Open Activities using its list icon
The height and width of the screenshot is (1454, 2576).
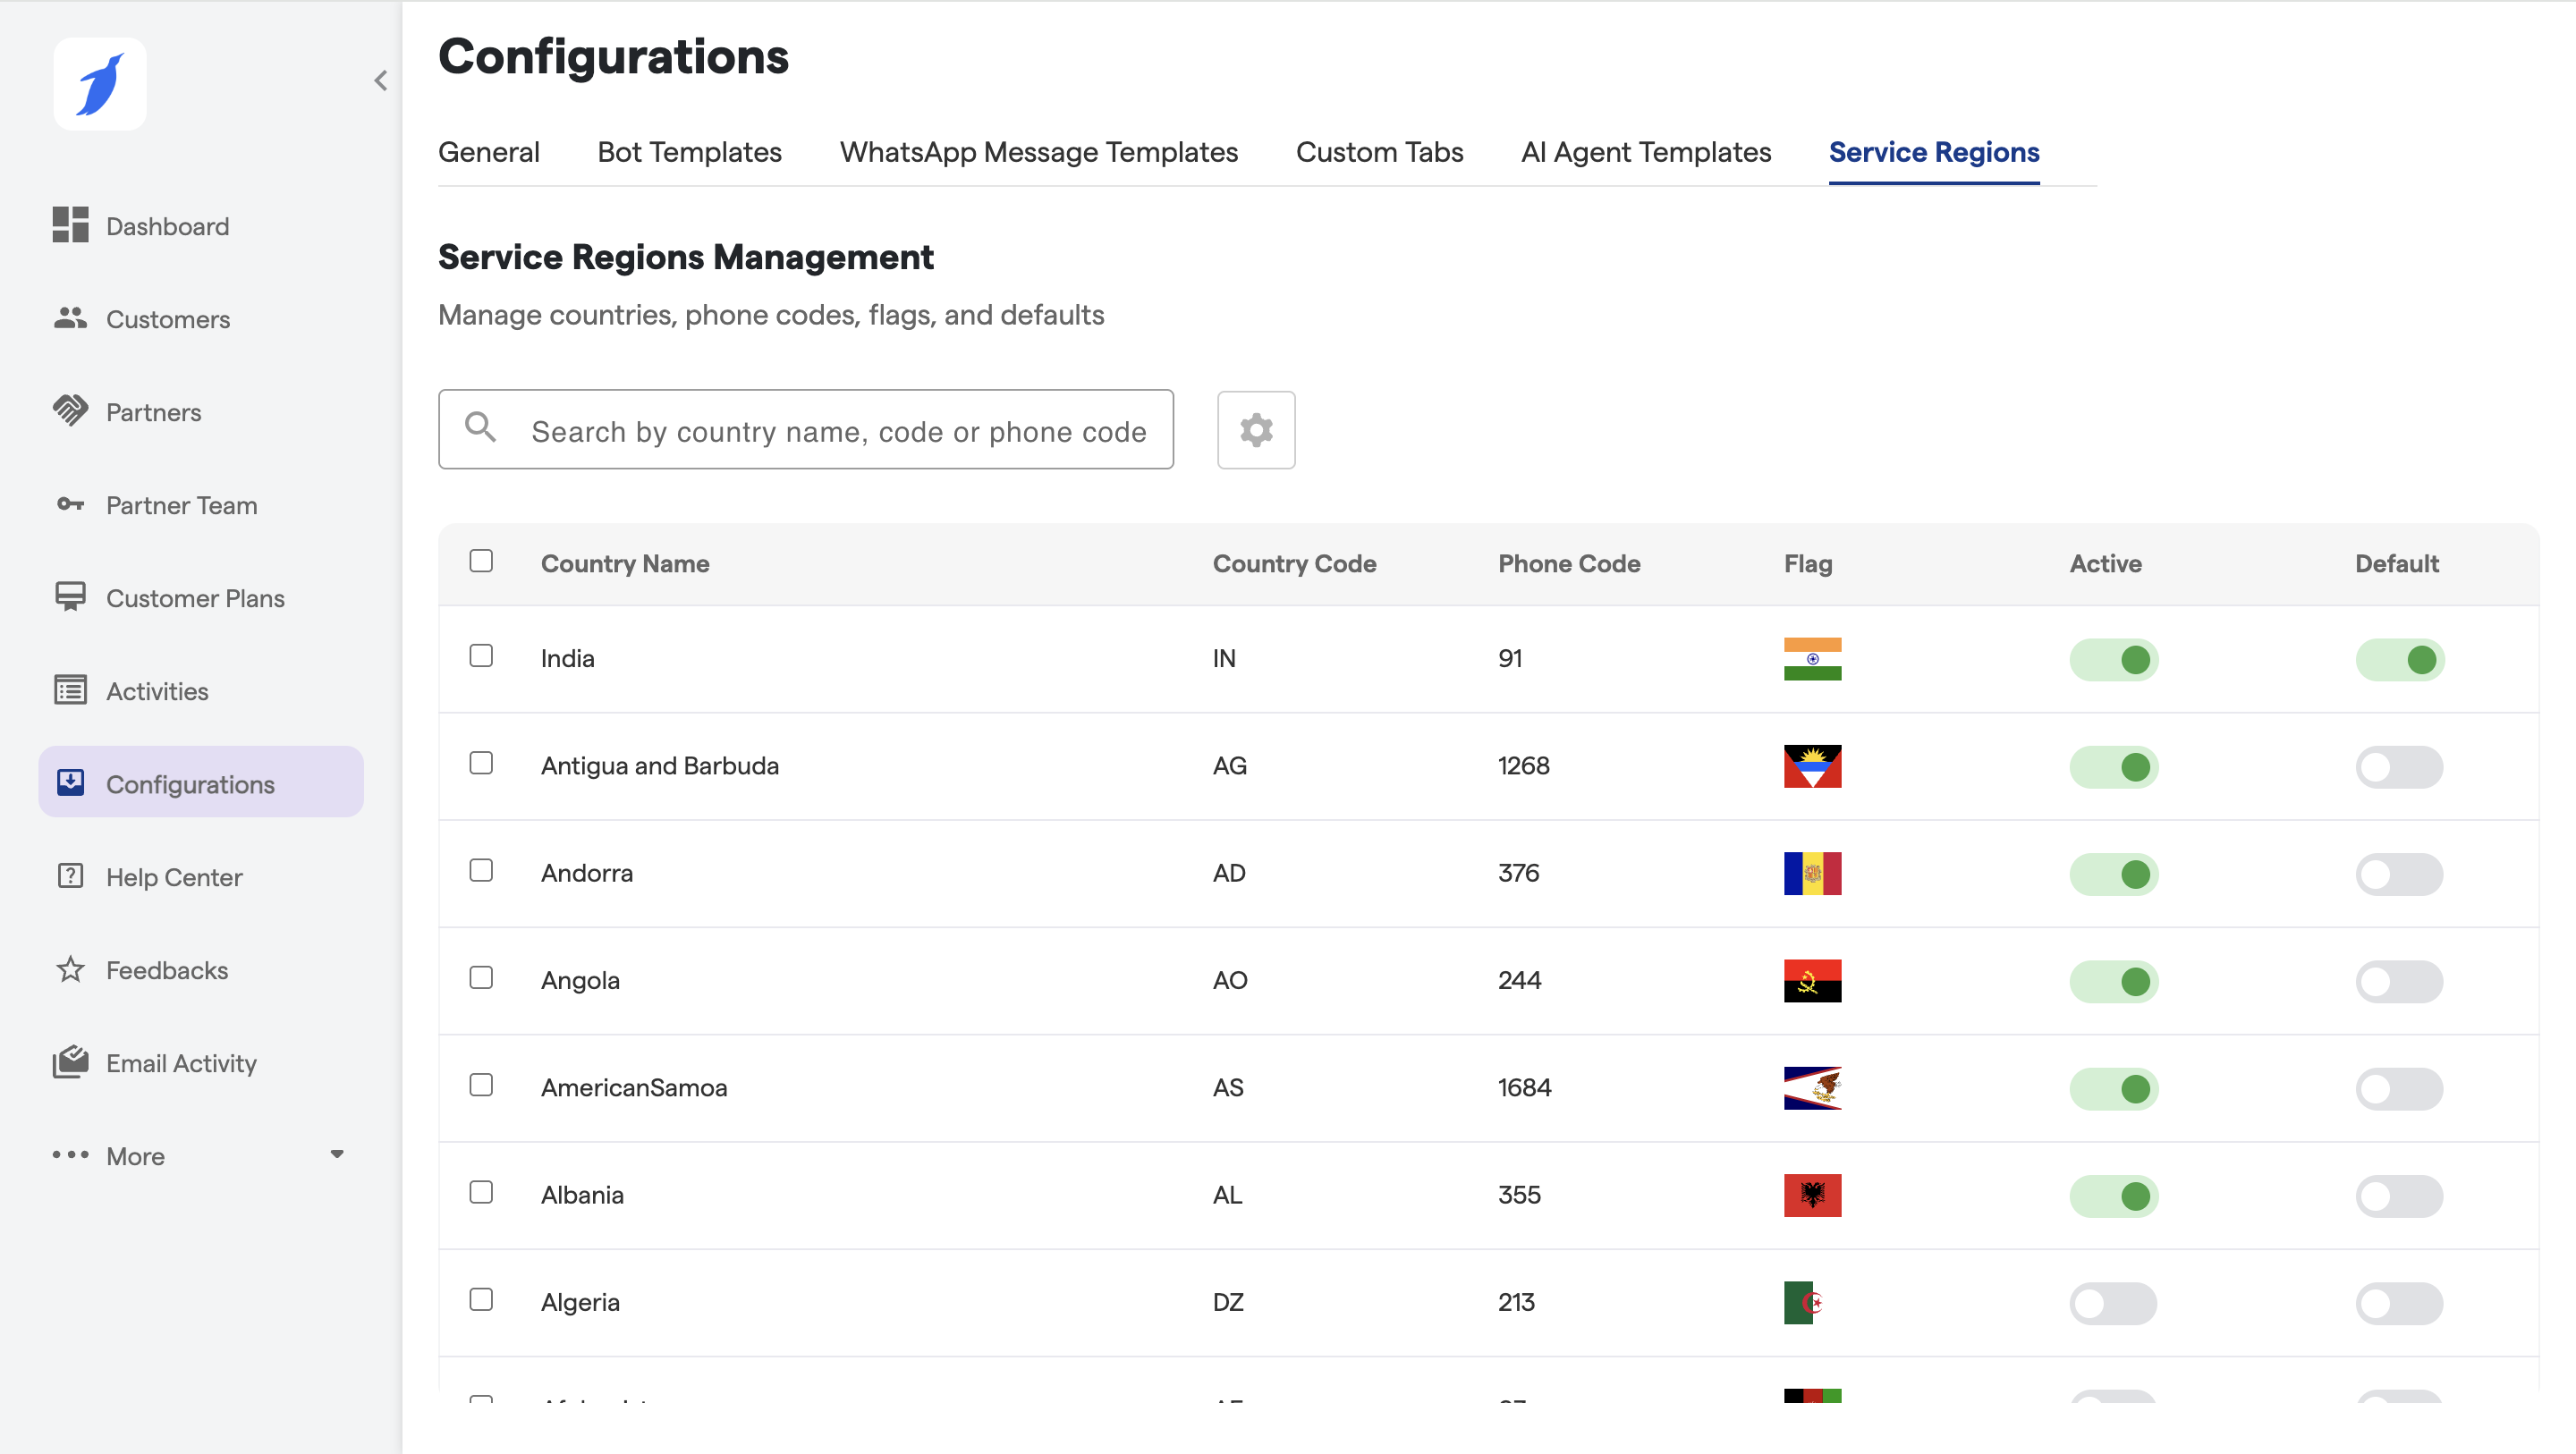tap(70, 690)
